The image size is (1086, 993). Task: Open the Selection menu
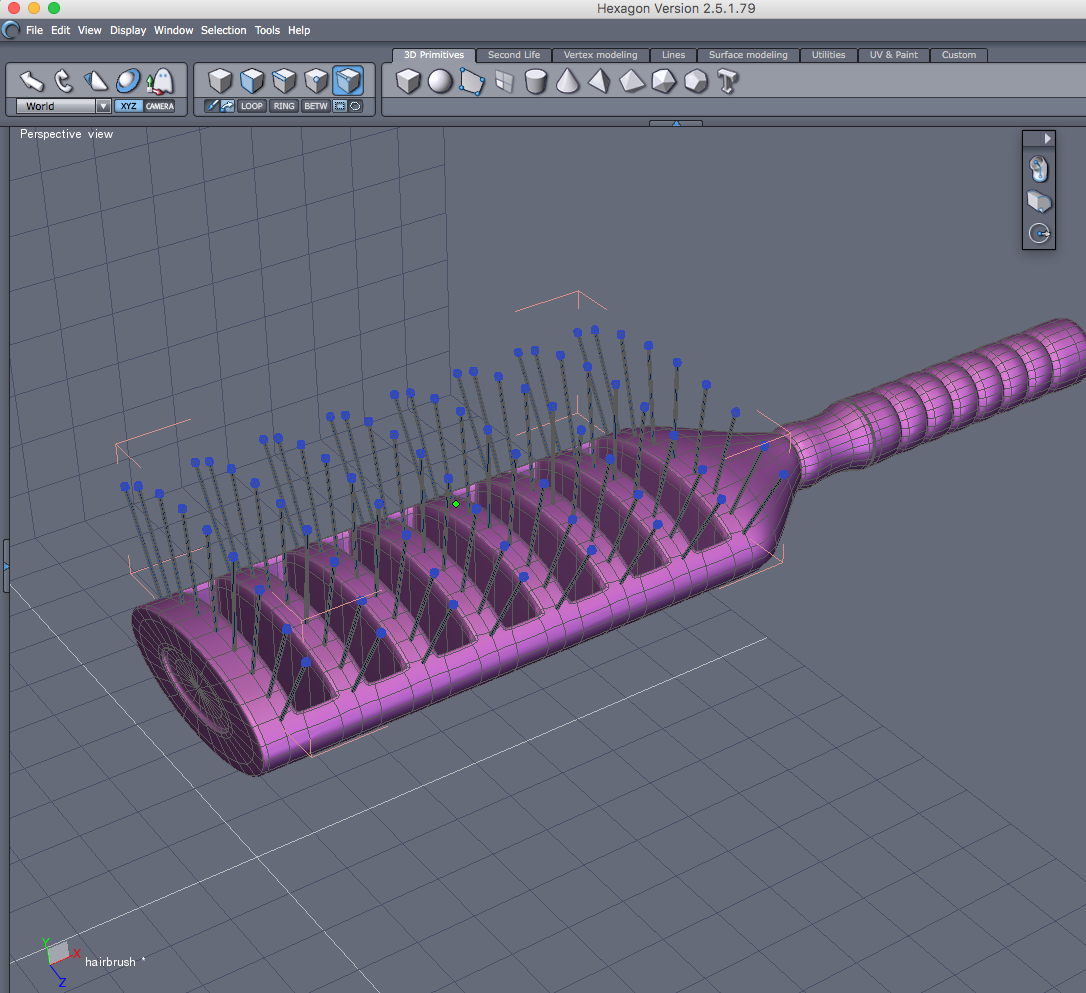click(x=223, y=30)
